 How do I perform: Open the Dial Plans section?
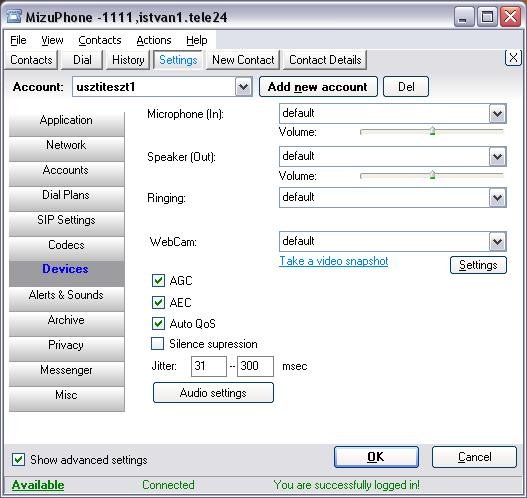pyautogui.click(x=67, y=199)
